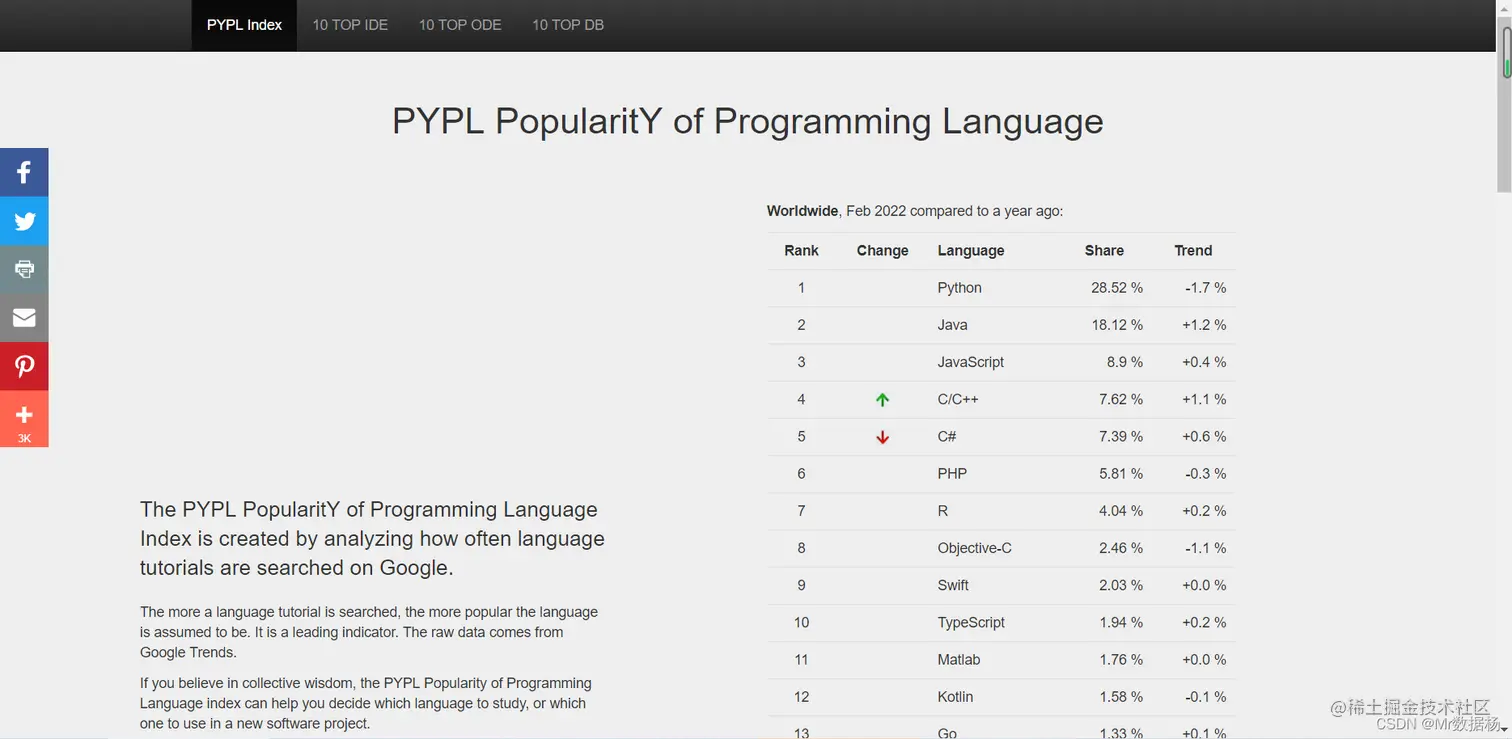The image size is (1512, 739).
Task: Click PHP's -0.3 % trend value
Action: point(1206,474)
